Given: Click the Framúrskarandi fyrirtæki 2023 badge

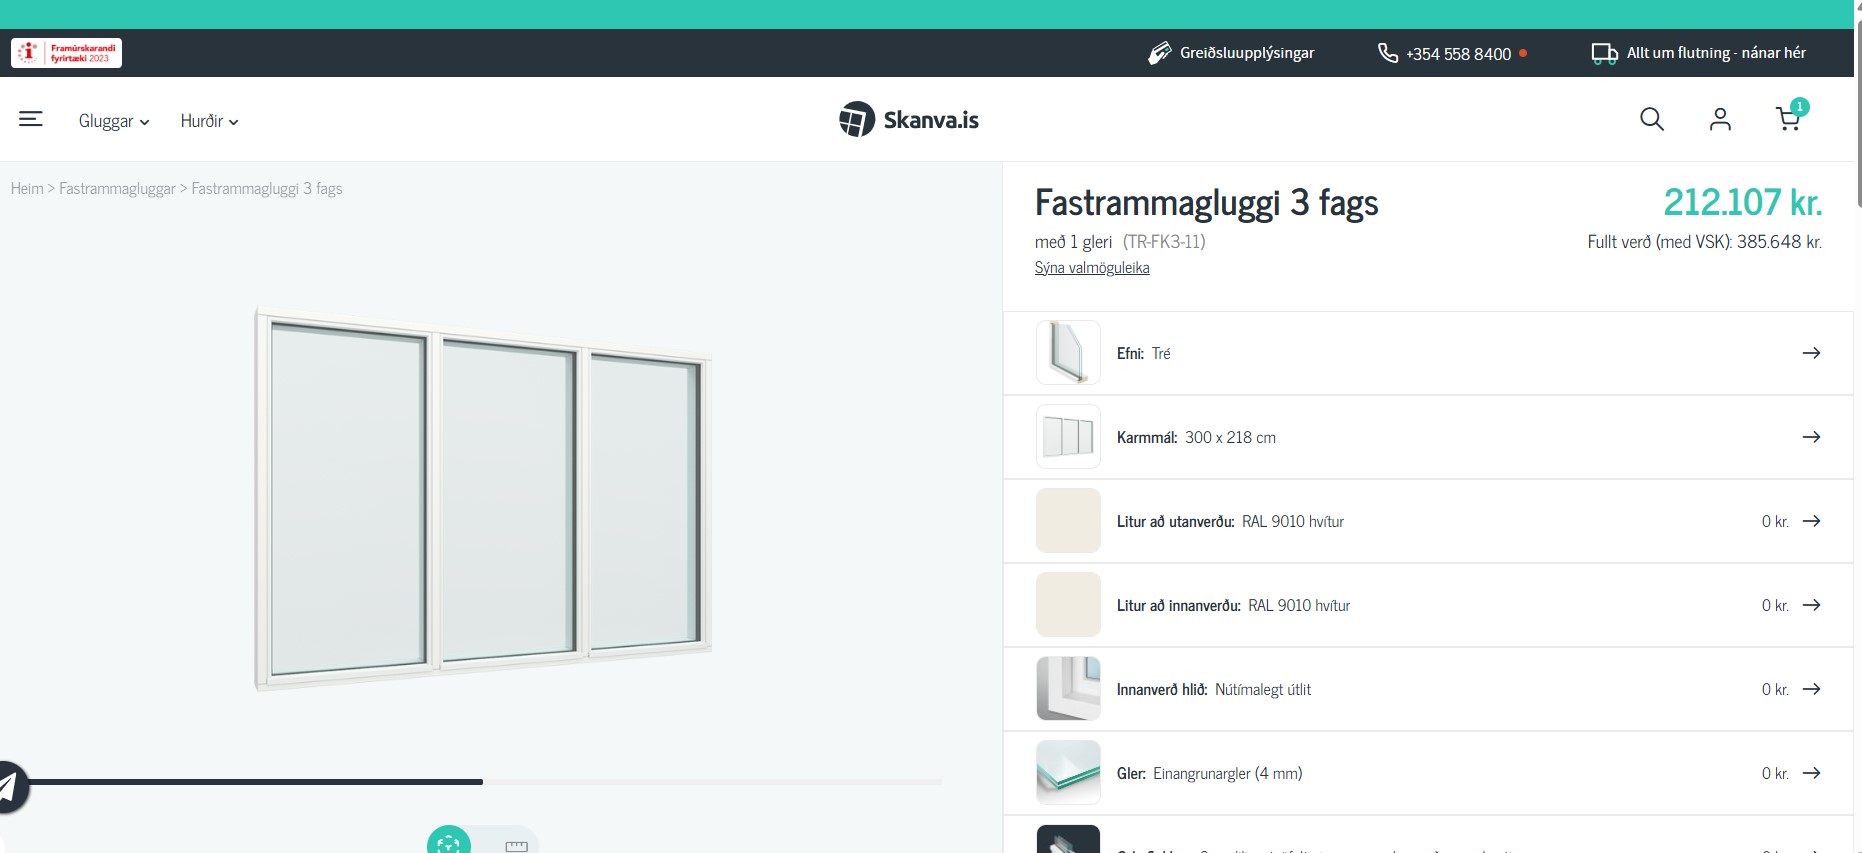Looking at the screenshot, I should (66, 53).
